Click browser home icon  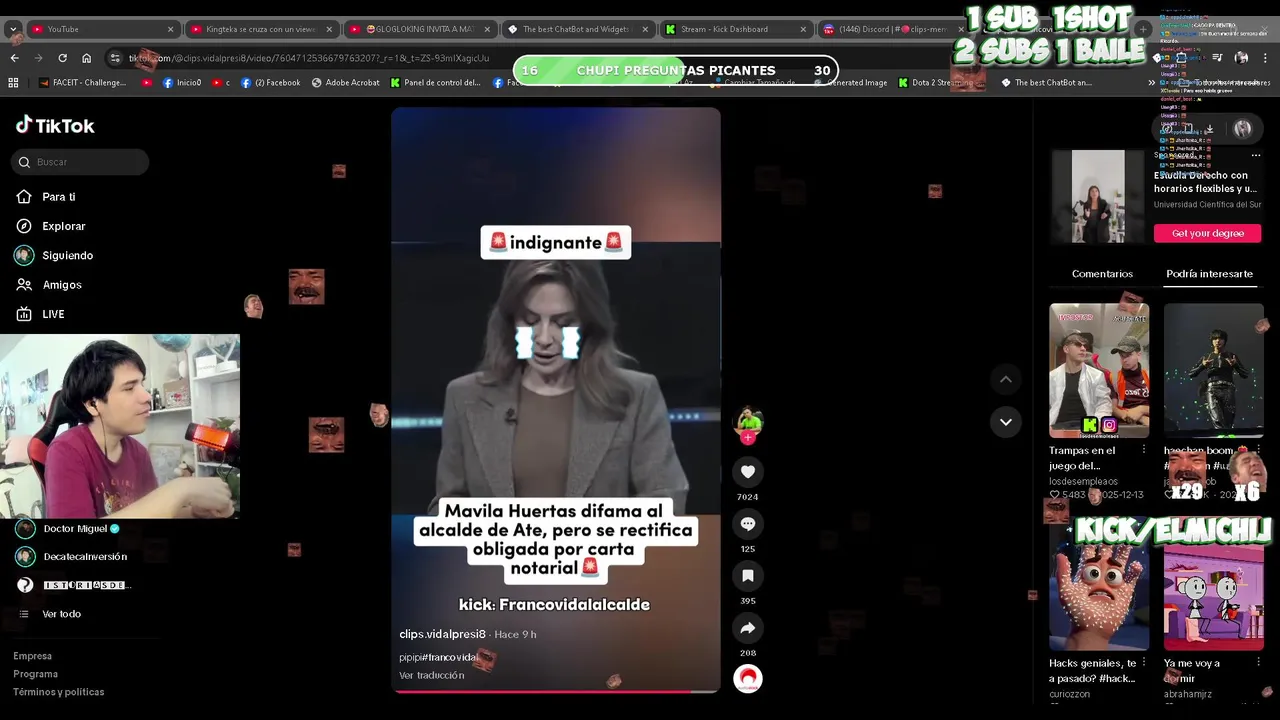(x=87, y=58)
